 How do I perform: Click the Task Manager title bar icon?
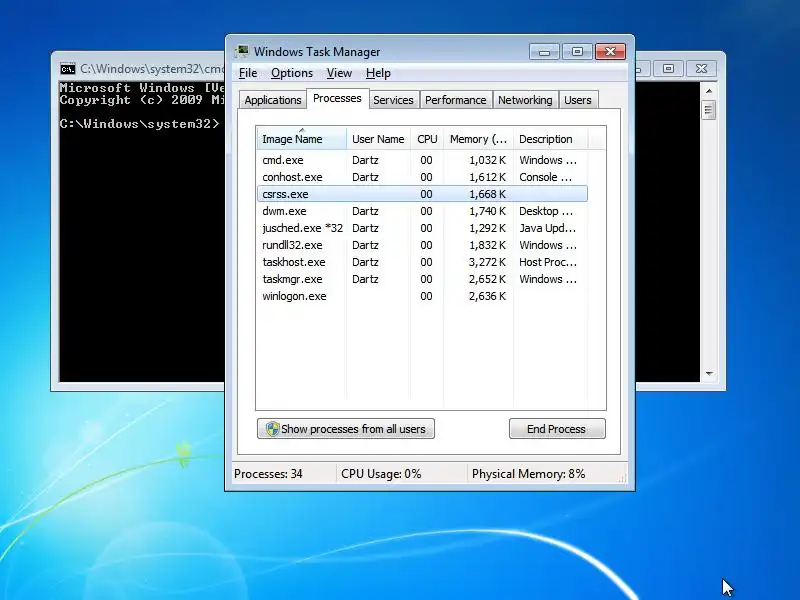242,52
